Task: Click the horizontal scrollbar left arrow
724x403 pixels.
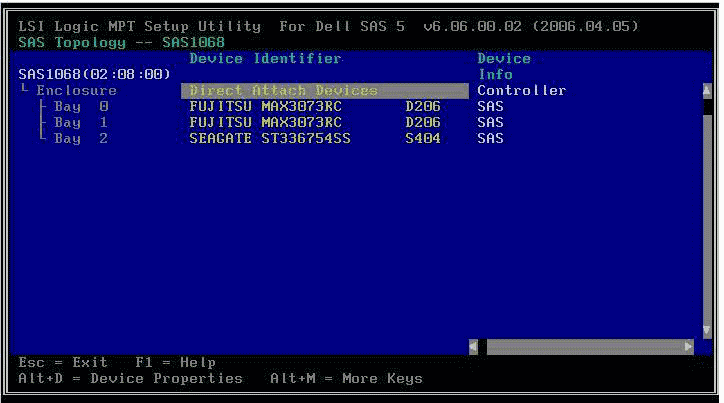Action: (473, 347)
